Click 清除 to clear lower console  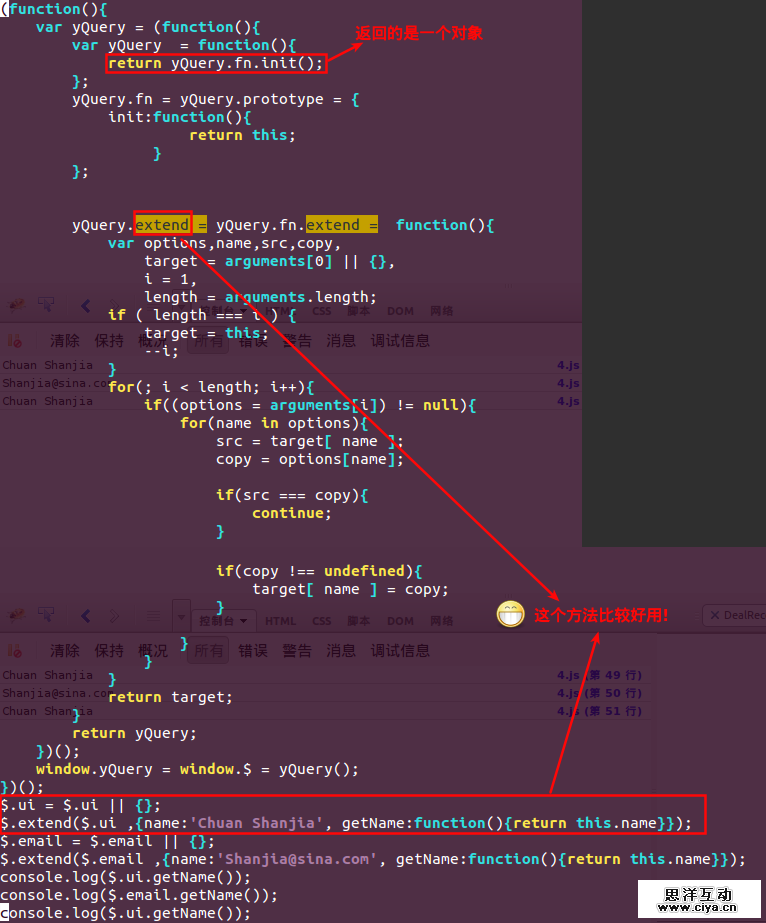point(65,650)
